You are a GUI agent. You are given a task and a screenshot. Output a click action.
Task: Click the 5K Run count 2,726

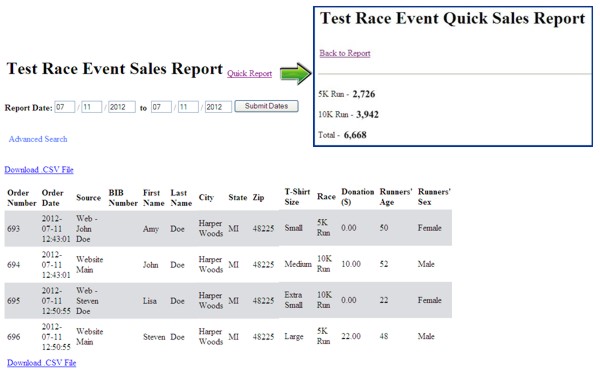tap(364, 94)
